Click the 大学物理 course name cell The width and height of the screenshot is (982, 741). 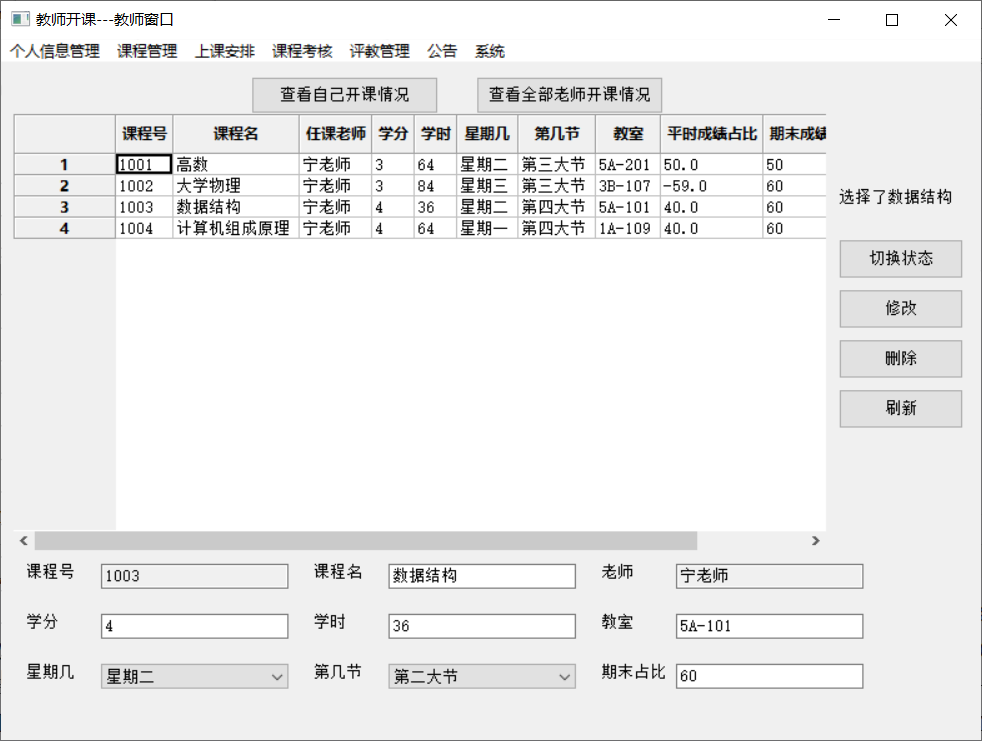236,186
